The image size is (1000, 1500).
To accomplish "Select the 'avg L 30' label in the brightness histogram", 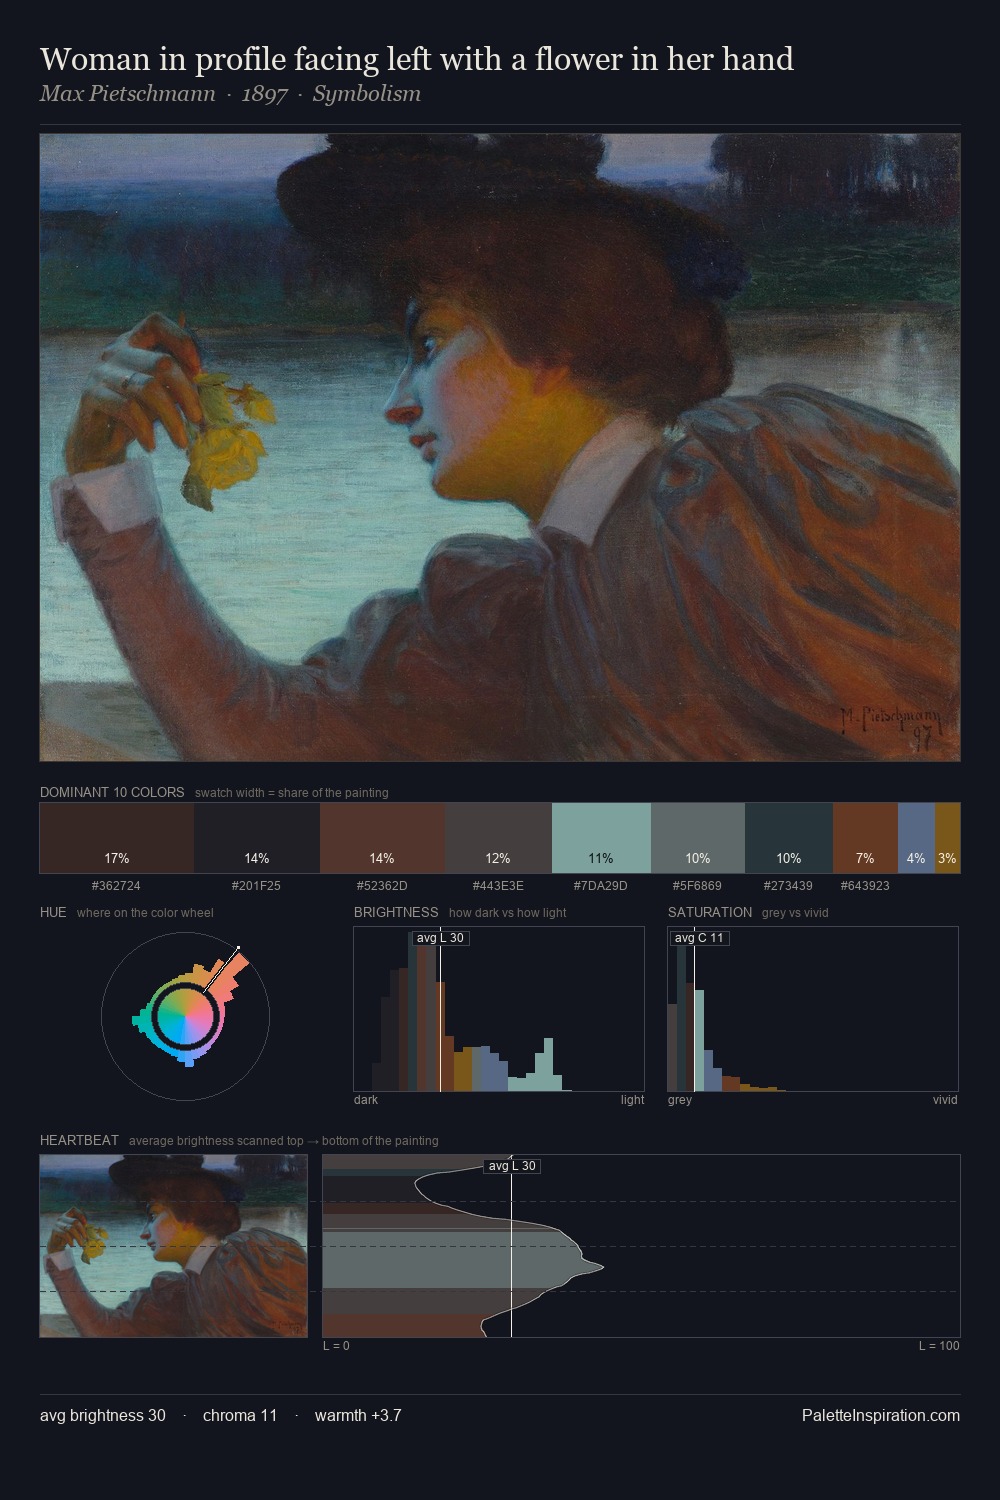I will 441,938.
